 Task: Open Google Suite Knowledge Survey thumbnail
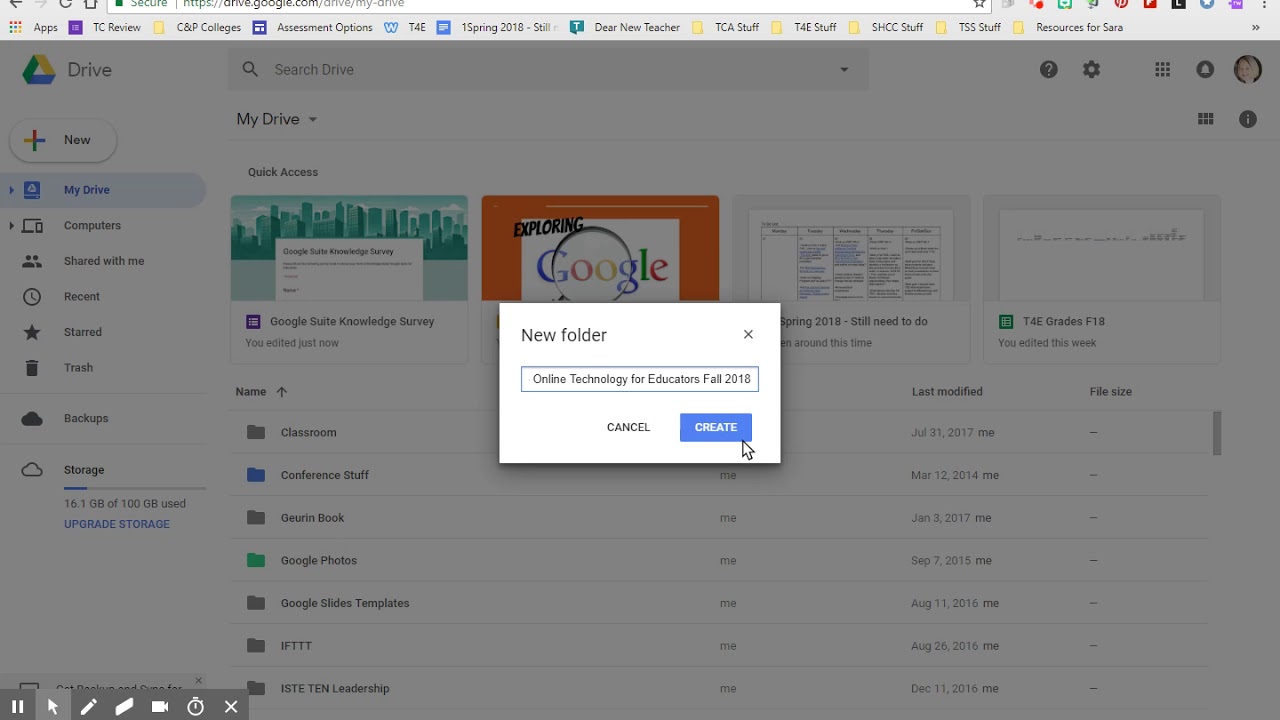pyautogui.click(x=349, y=248)
